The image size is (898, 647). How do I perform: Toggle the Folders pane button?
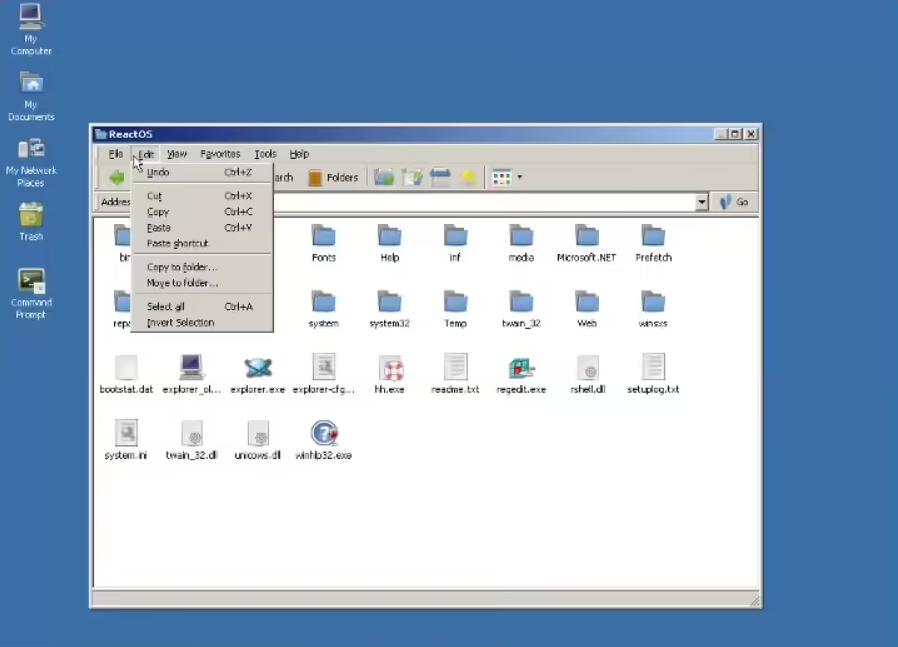point(332,178)
